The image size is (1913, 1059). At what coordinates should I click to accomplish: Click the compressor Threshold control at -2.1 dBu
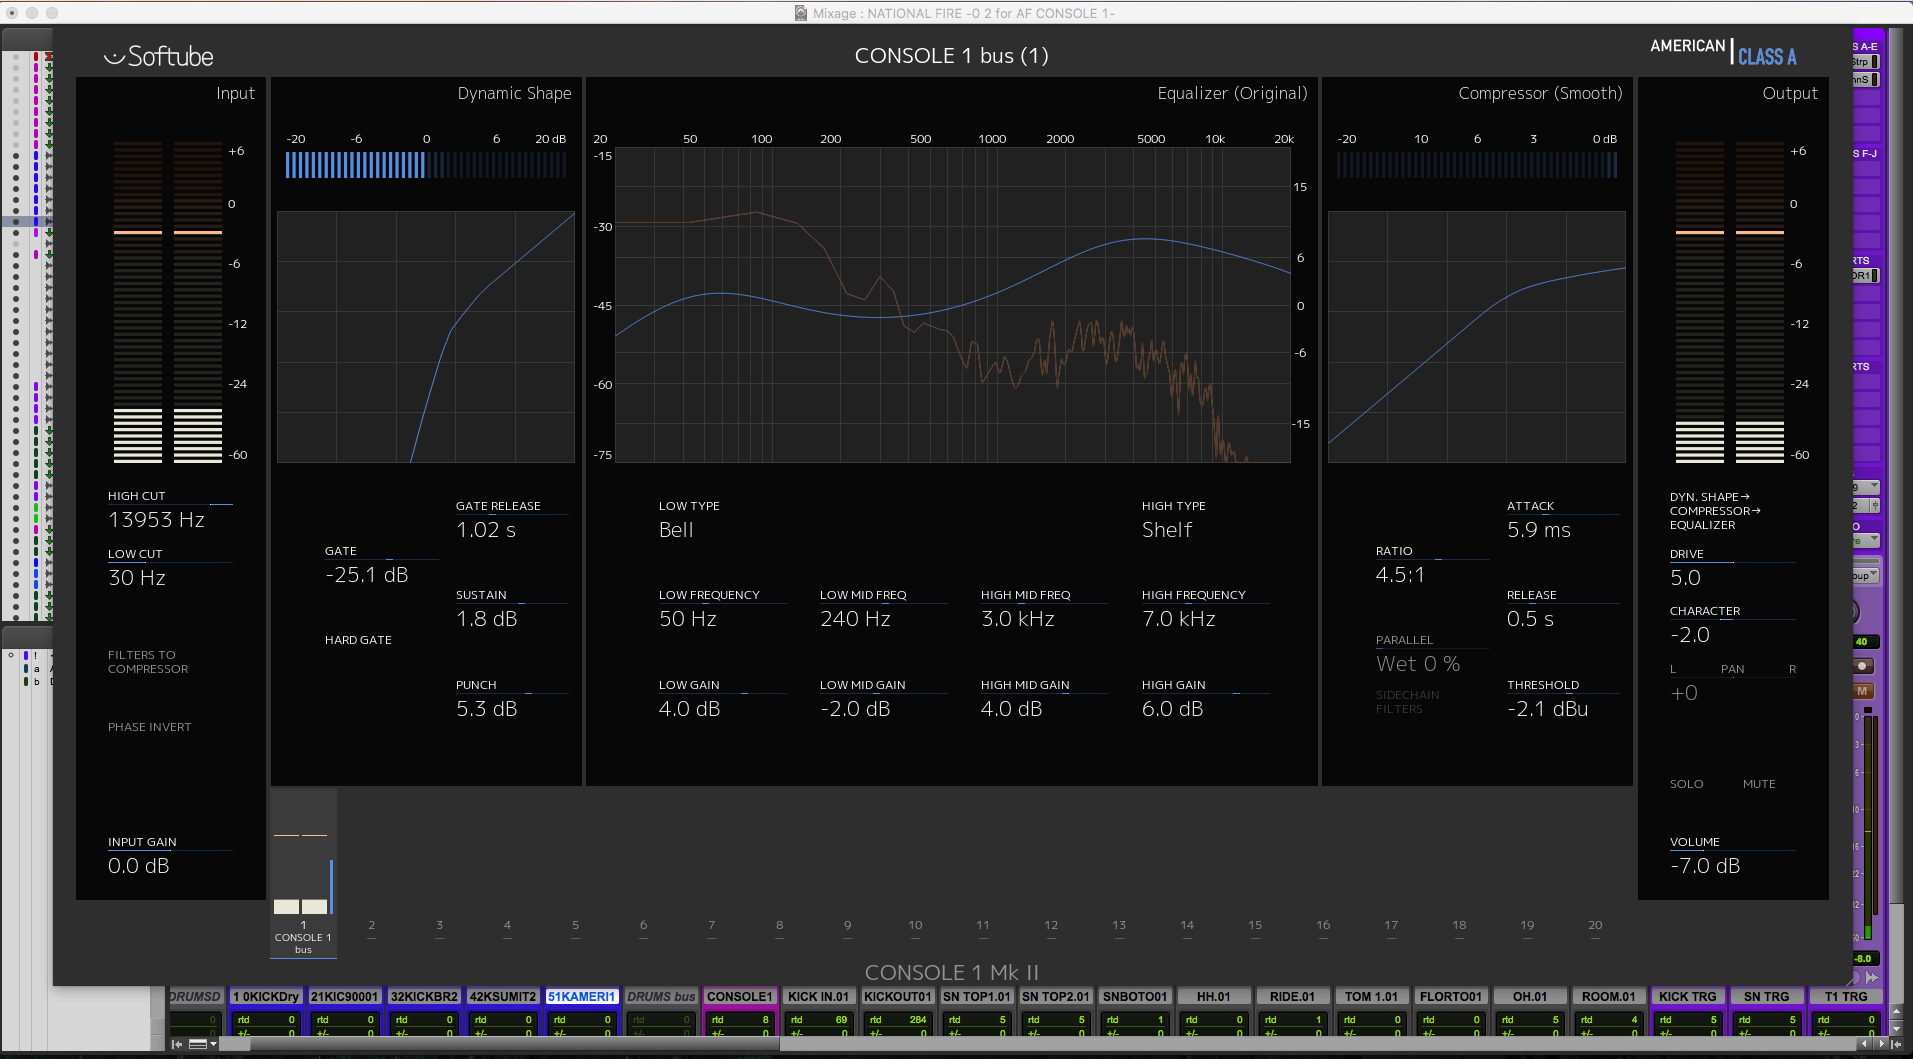coord(1547,709)
